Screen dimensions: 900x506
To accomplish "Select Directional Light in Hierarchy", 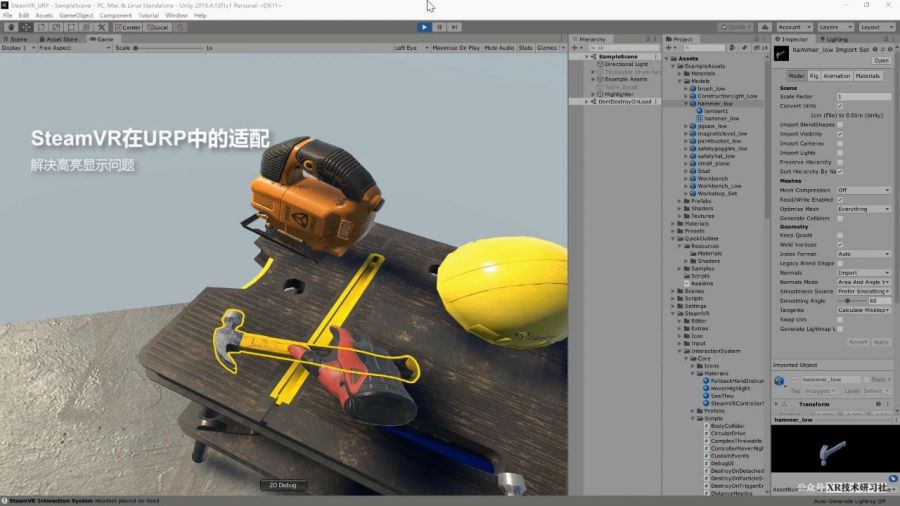I will [622, 64].
